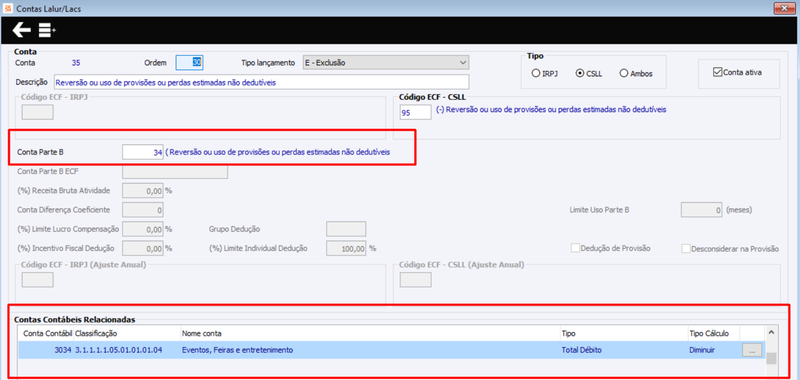
Task: Open the list-add menu icon in toolbar
Action: [47, 30]
